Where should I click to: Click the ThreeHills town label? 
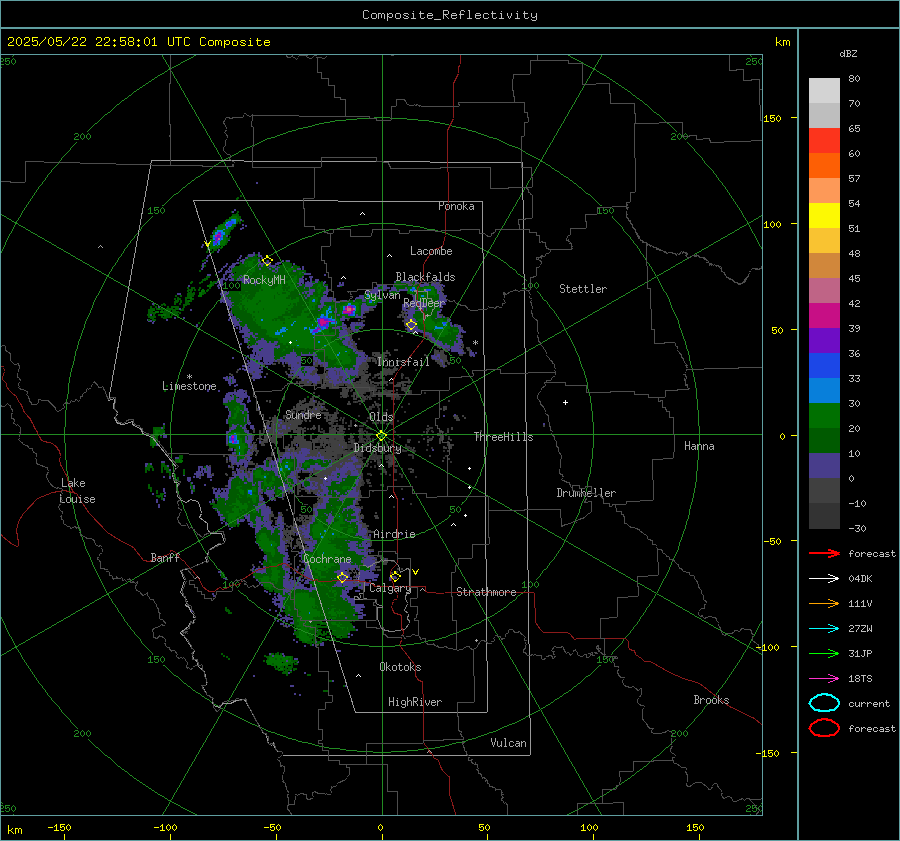click(503, 437)
